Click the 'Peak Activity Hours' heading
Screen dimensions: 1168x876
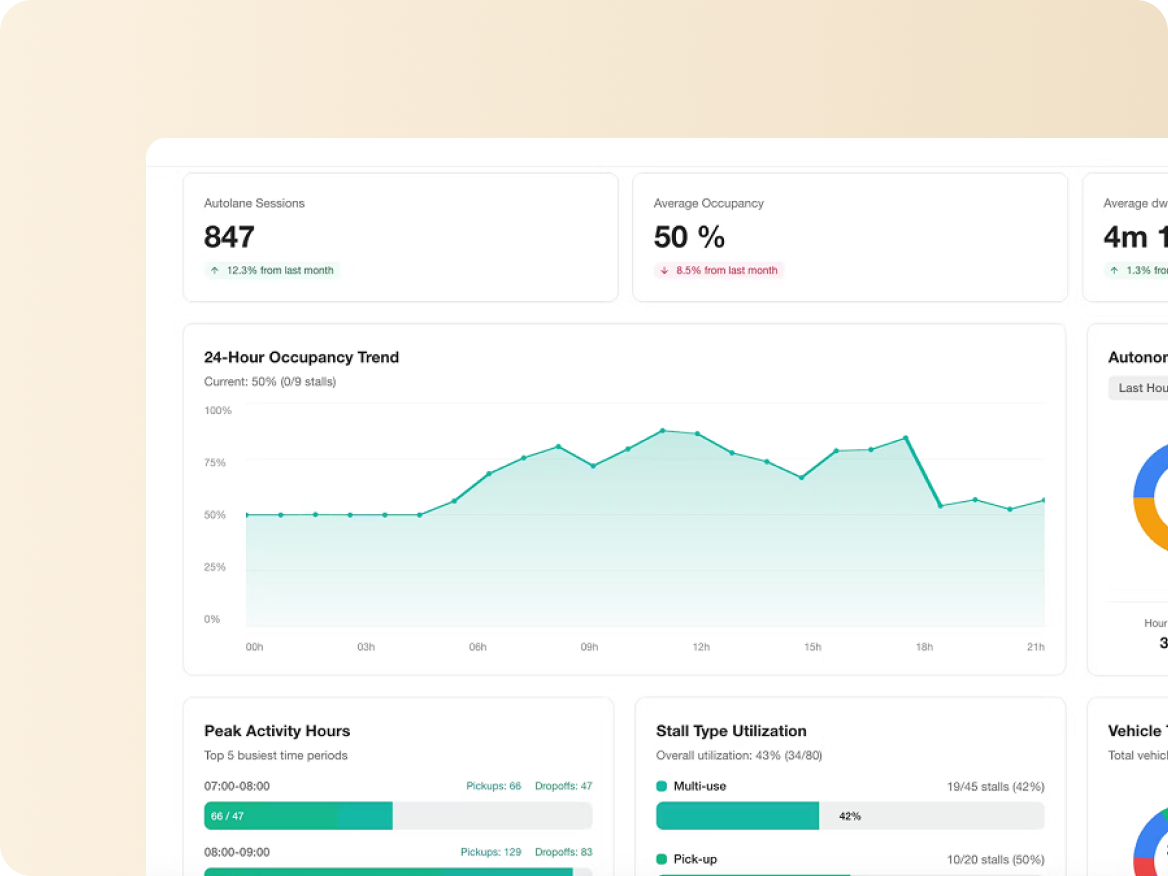[277, 731]
